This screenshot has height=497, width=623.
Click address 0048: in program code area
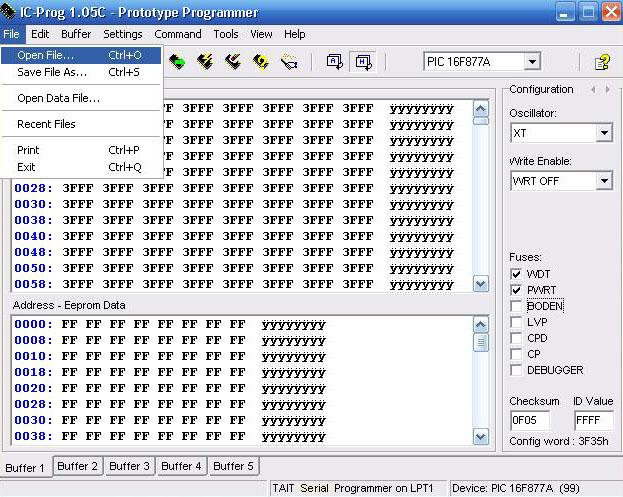click(33, 252)
